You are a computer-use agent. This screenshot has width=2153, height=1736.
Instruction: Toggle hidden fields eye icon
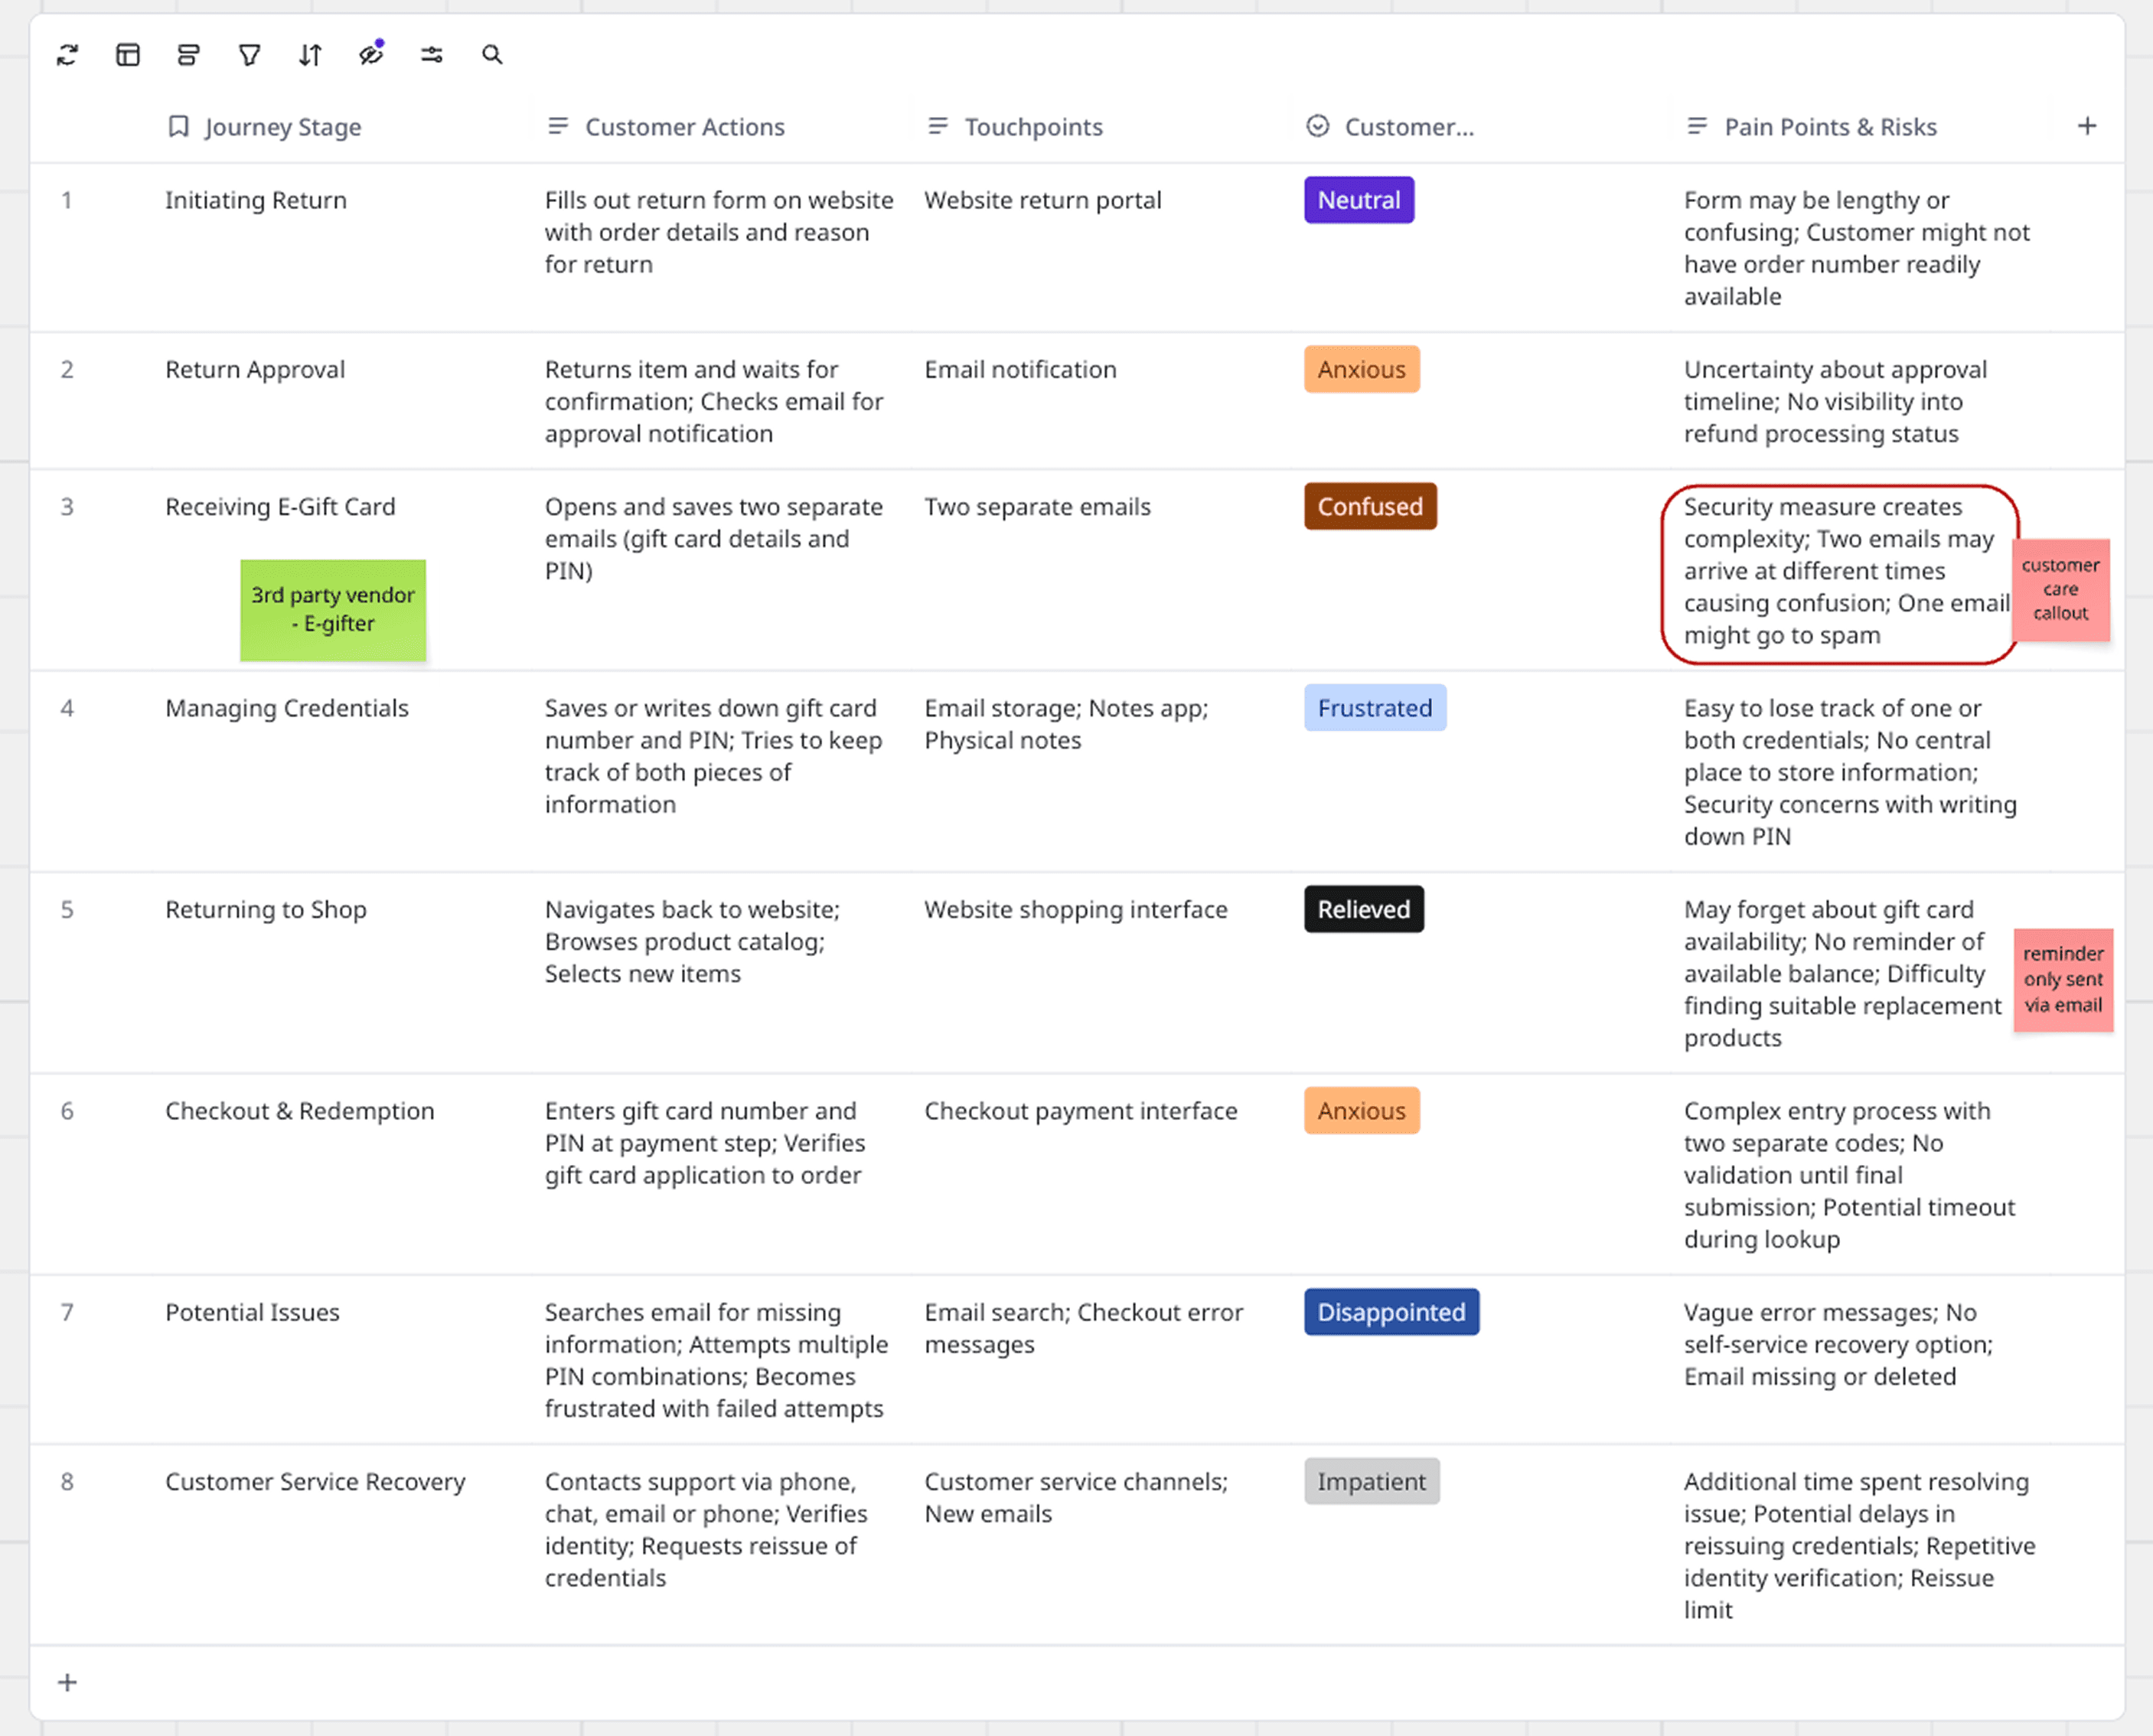point(371,55)
